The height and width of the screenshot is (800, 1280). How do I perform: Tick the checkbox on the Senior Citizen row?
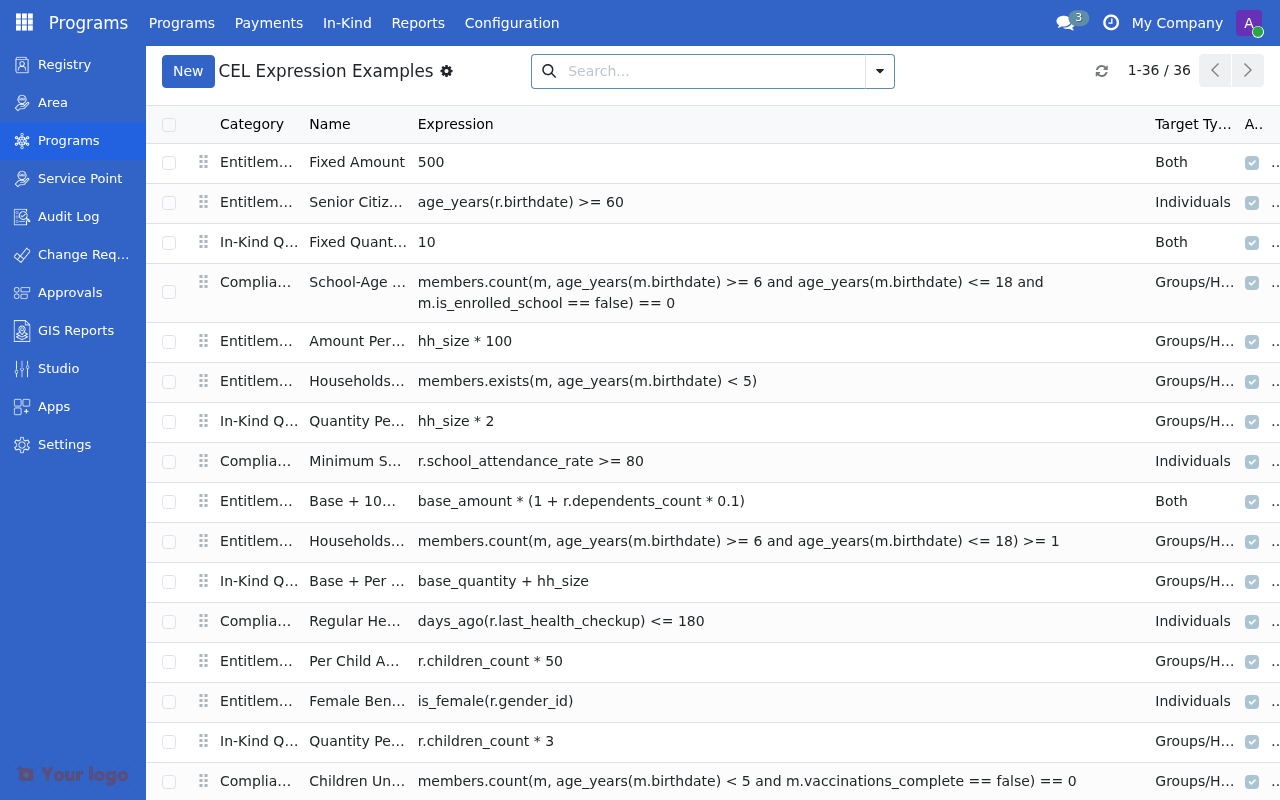pos(168,202)
